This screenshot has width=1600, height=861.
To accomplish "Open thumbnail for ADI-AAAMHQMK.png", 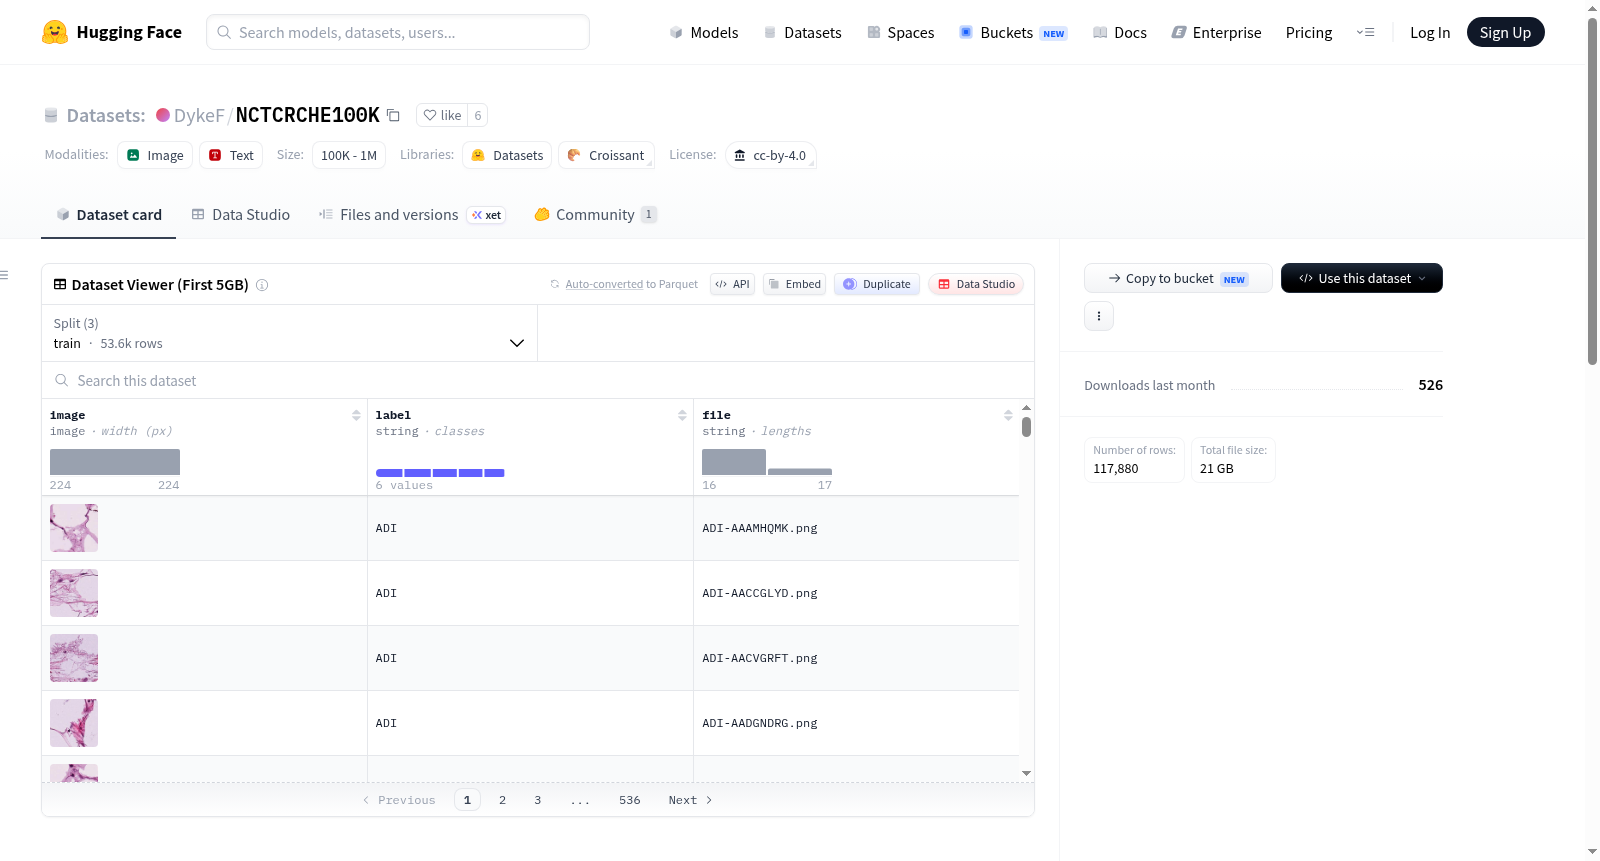I will point(74,528).
